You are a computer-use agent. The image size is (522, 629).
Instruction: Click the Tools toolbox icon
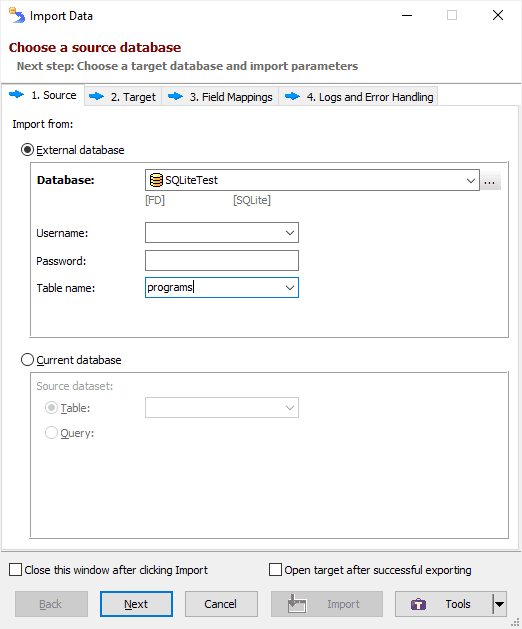(x=418, y=604)
